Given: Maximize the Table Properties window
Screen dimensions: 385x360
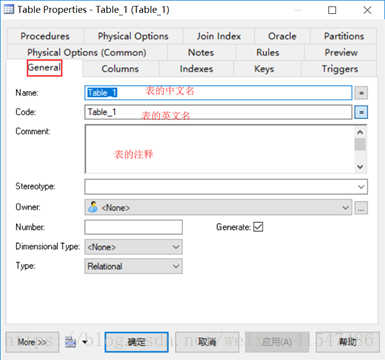Looking at the screenshot, I should pyautogui.click(x=332, y=10).
